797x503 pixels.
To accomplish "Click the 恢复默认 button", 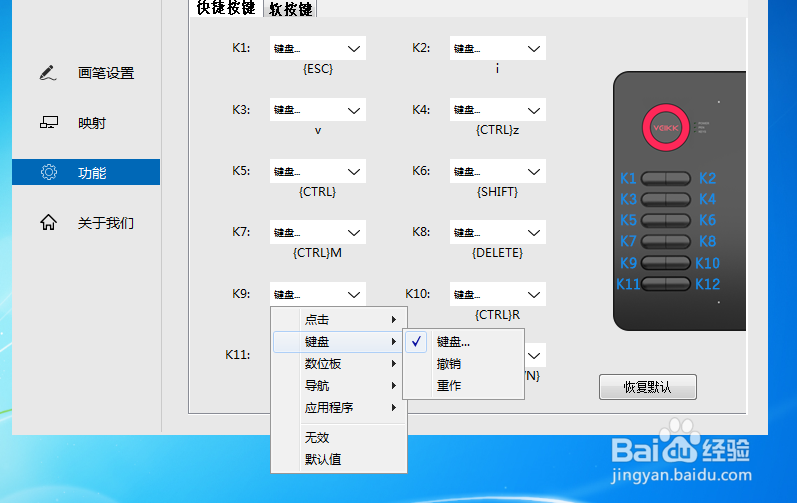I will (x=648, y=387).
